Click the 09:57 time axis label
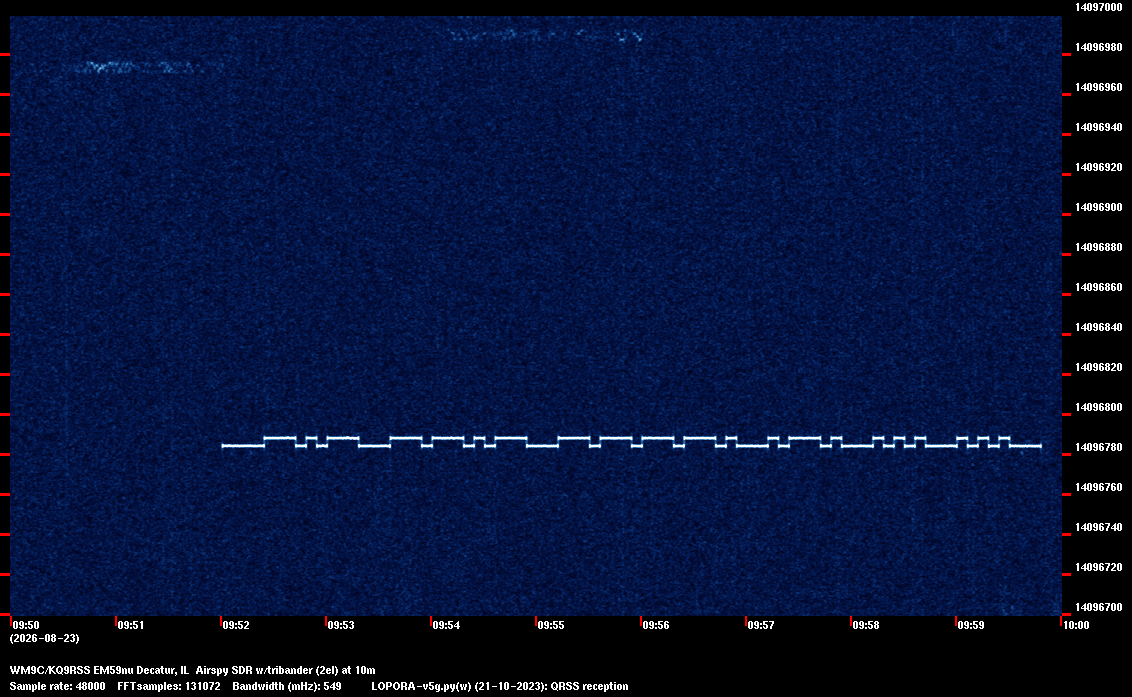Screen dimensions: 1132x697 [x=761, y=625]
